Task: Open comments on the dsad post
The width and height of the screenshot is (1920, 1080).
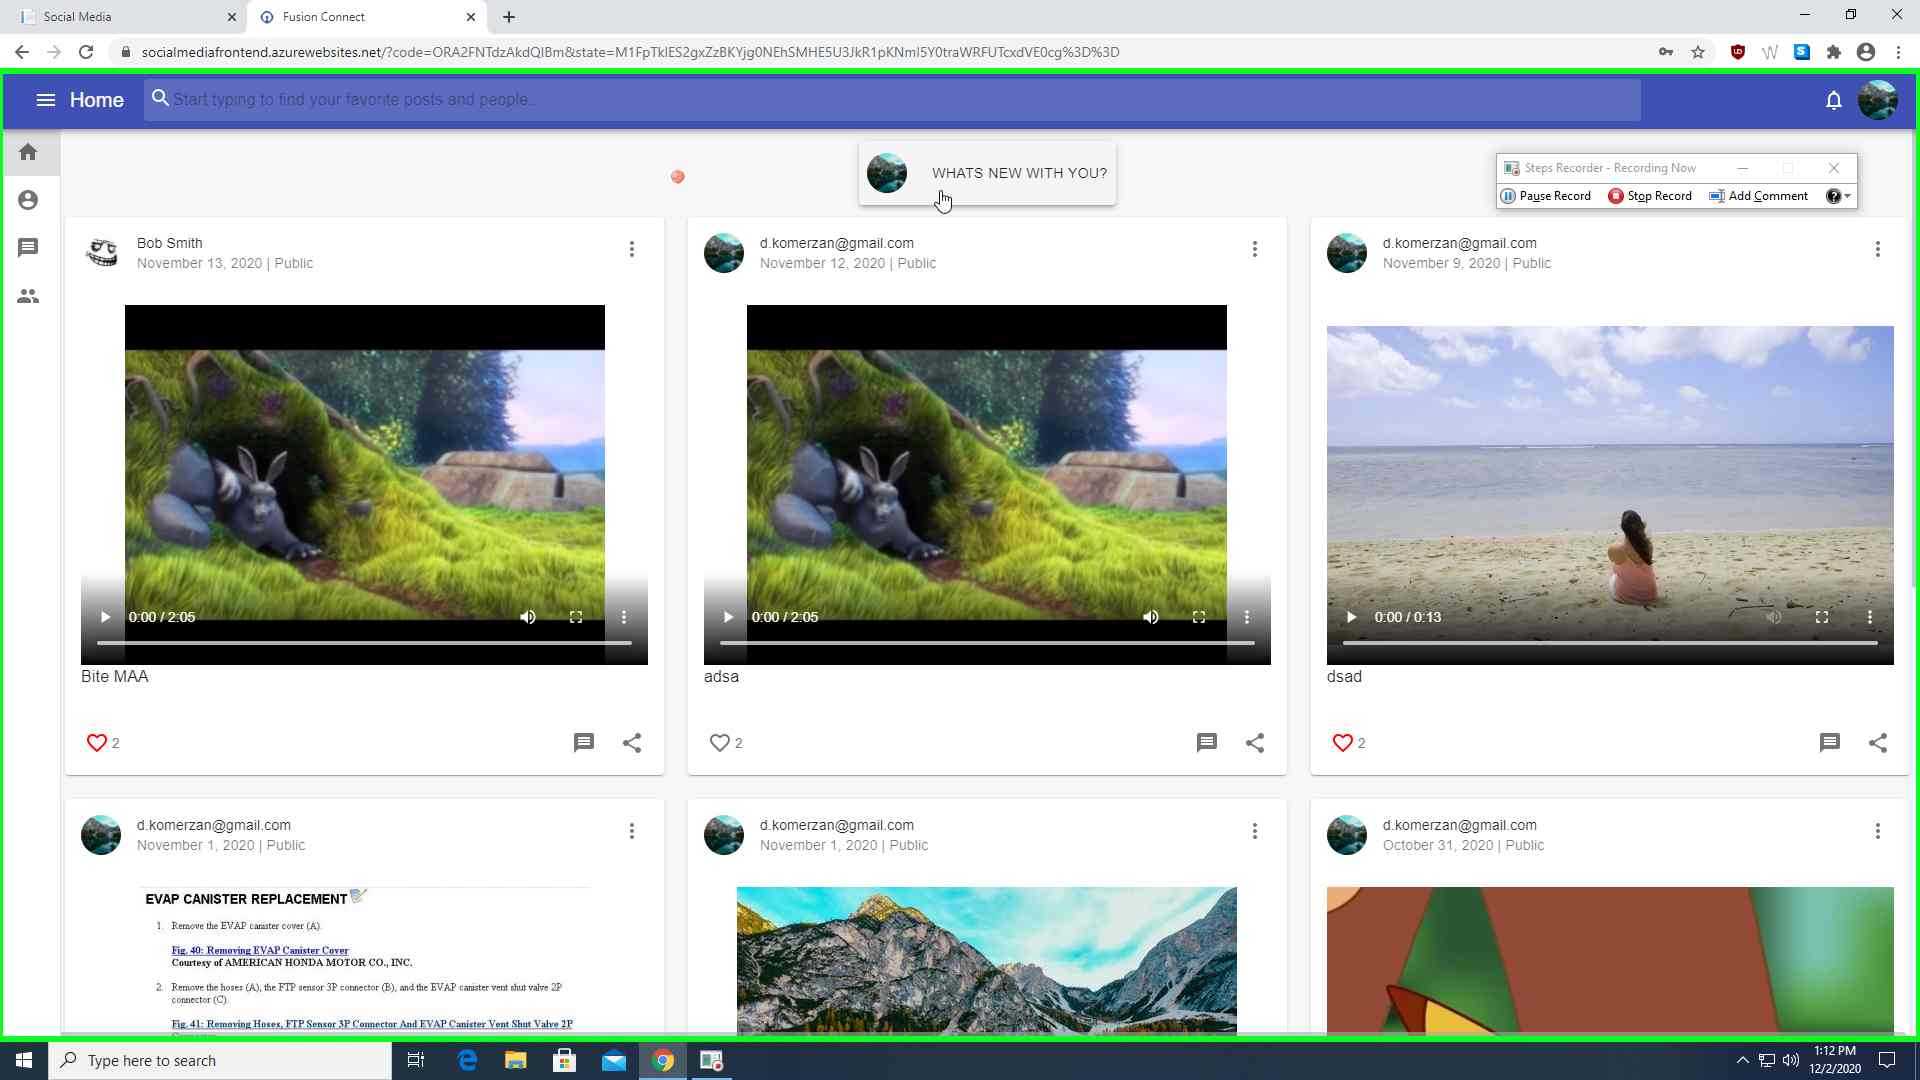Action: 1830,742
